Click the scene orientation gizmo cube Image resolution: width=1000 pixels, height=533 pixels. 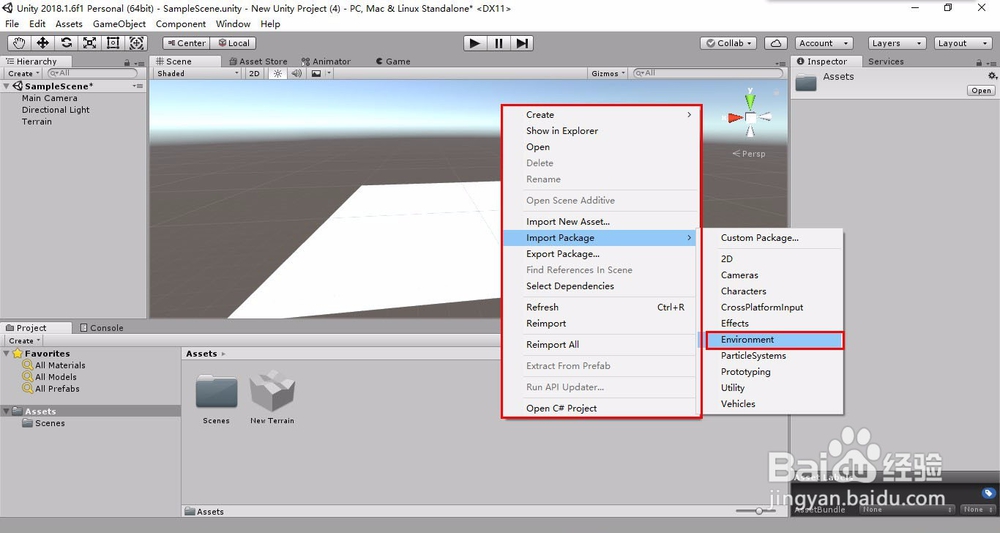[751, 117]
